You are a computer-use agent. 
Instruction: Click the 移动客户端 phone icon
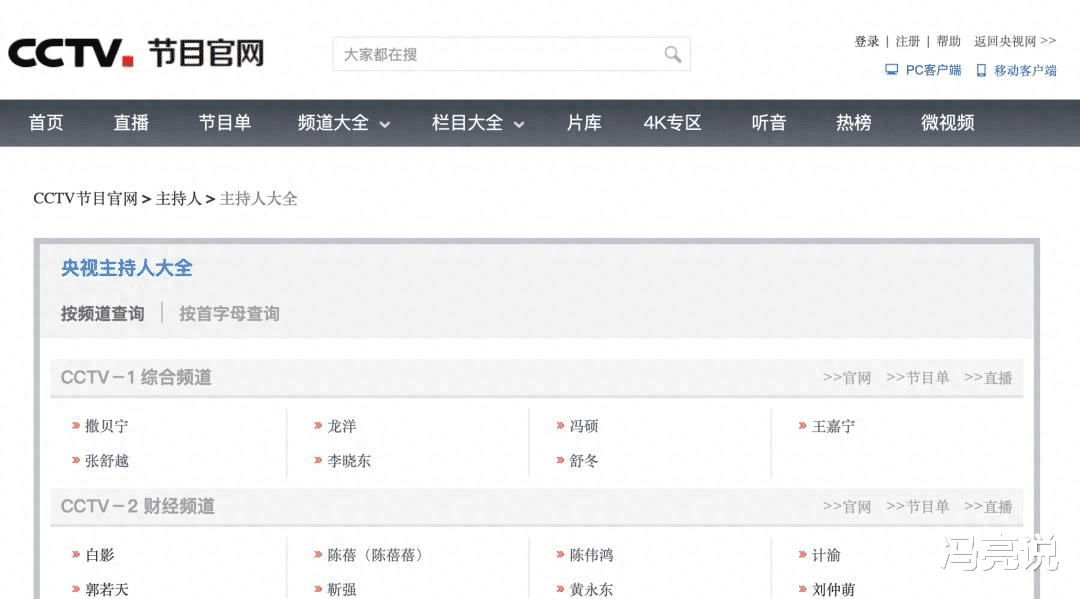pos(982,70)
